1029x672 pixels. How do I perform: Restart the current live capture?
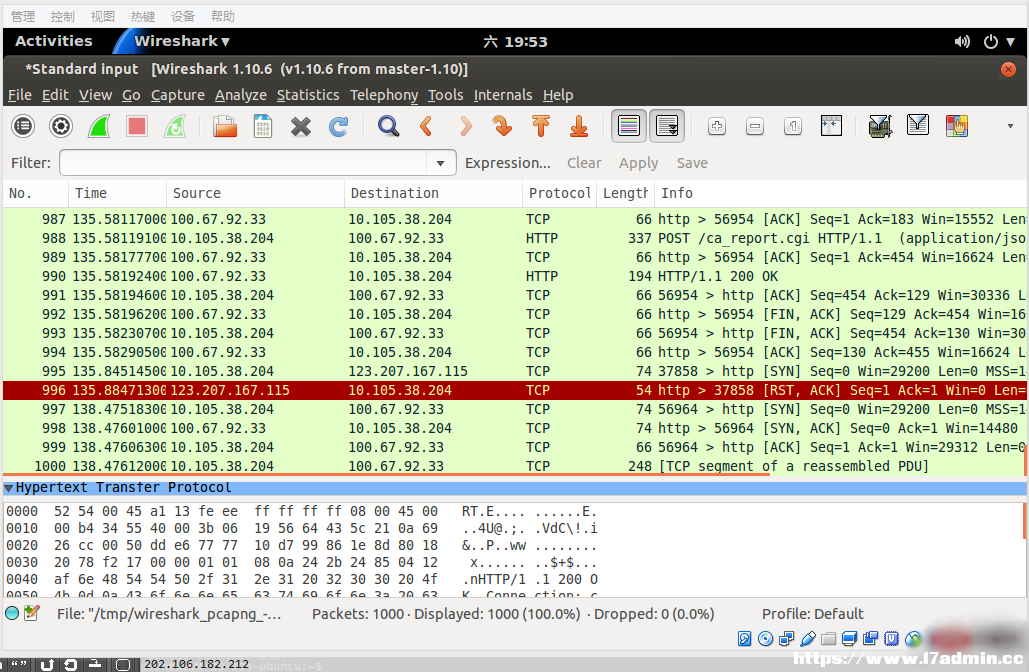click(175, 126)
